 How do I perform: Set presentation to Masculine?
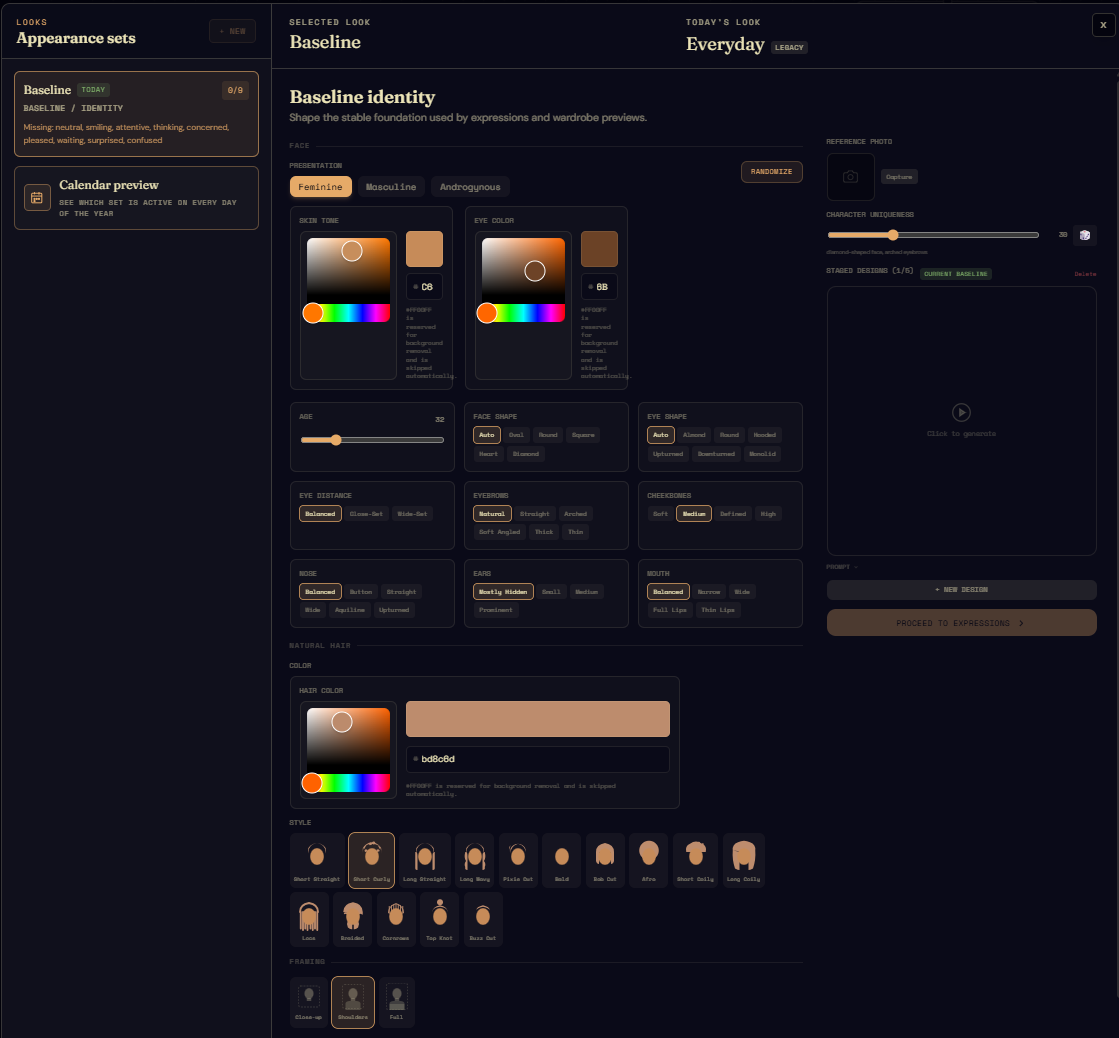pos(391,187)
